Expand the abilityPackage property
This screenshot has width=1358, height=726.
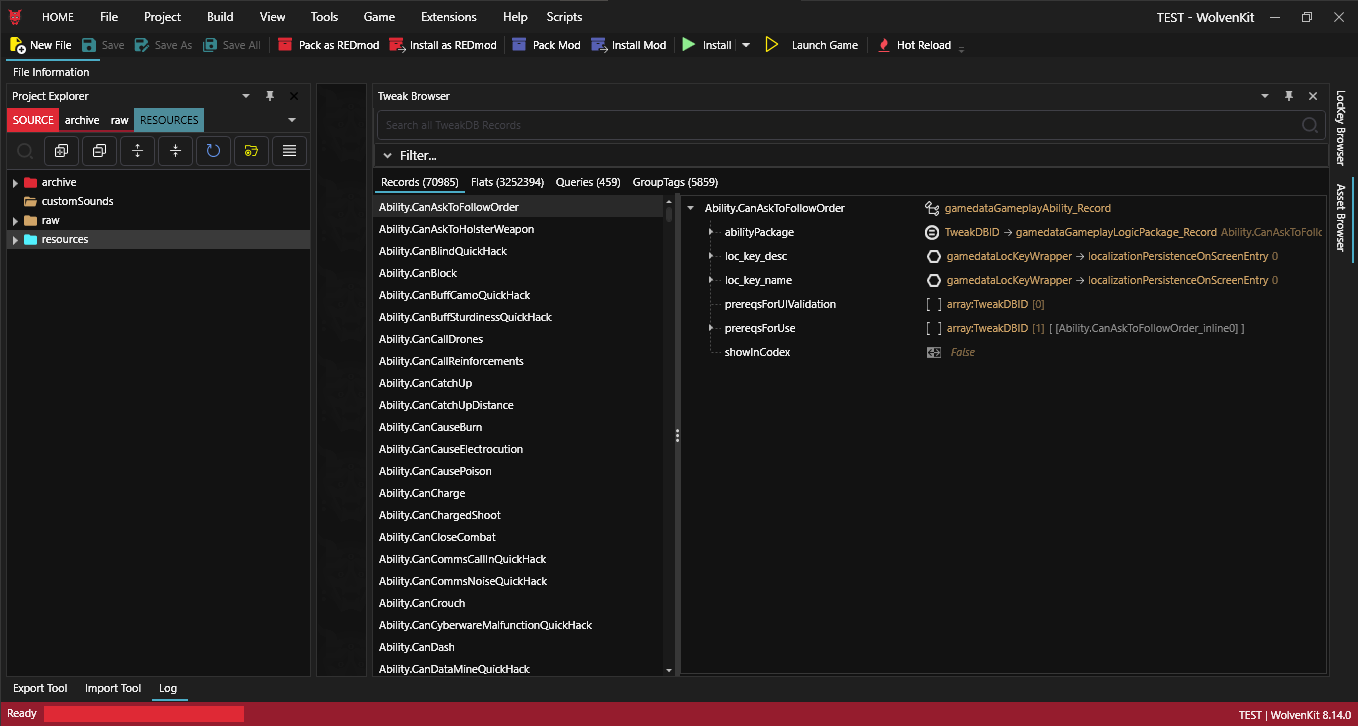(x=711, y=232)
